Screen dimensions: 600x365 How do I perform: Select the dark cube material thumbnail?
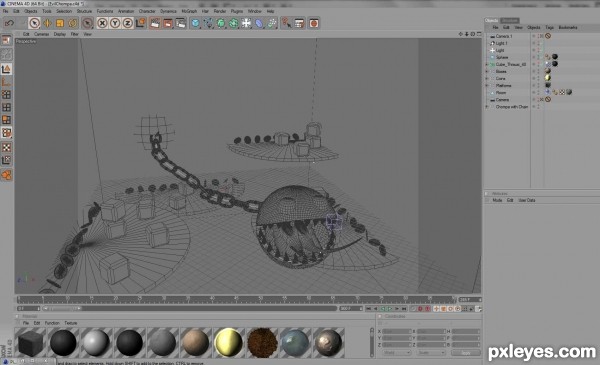point(31,343)
